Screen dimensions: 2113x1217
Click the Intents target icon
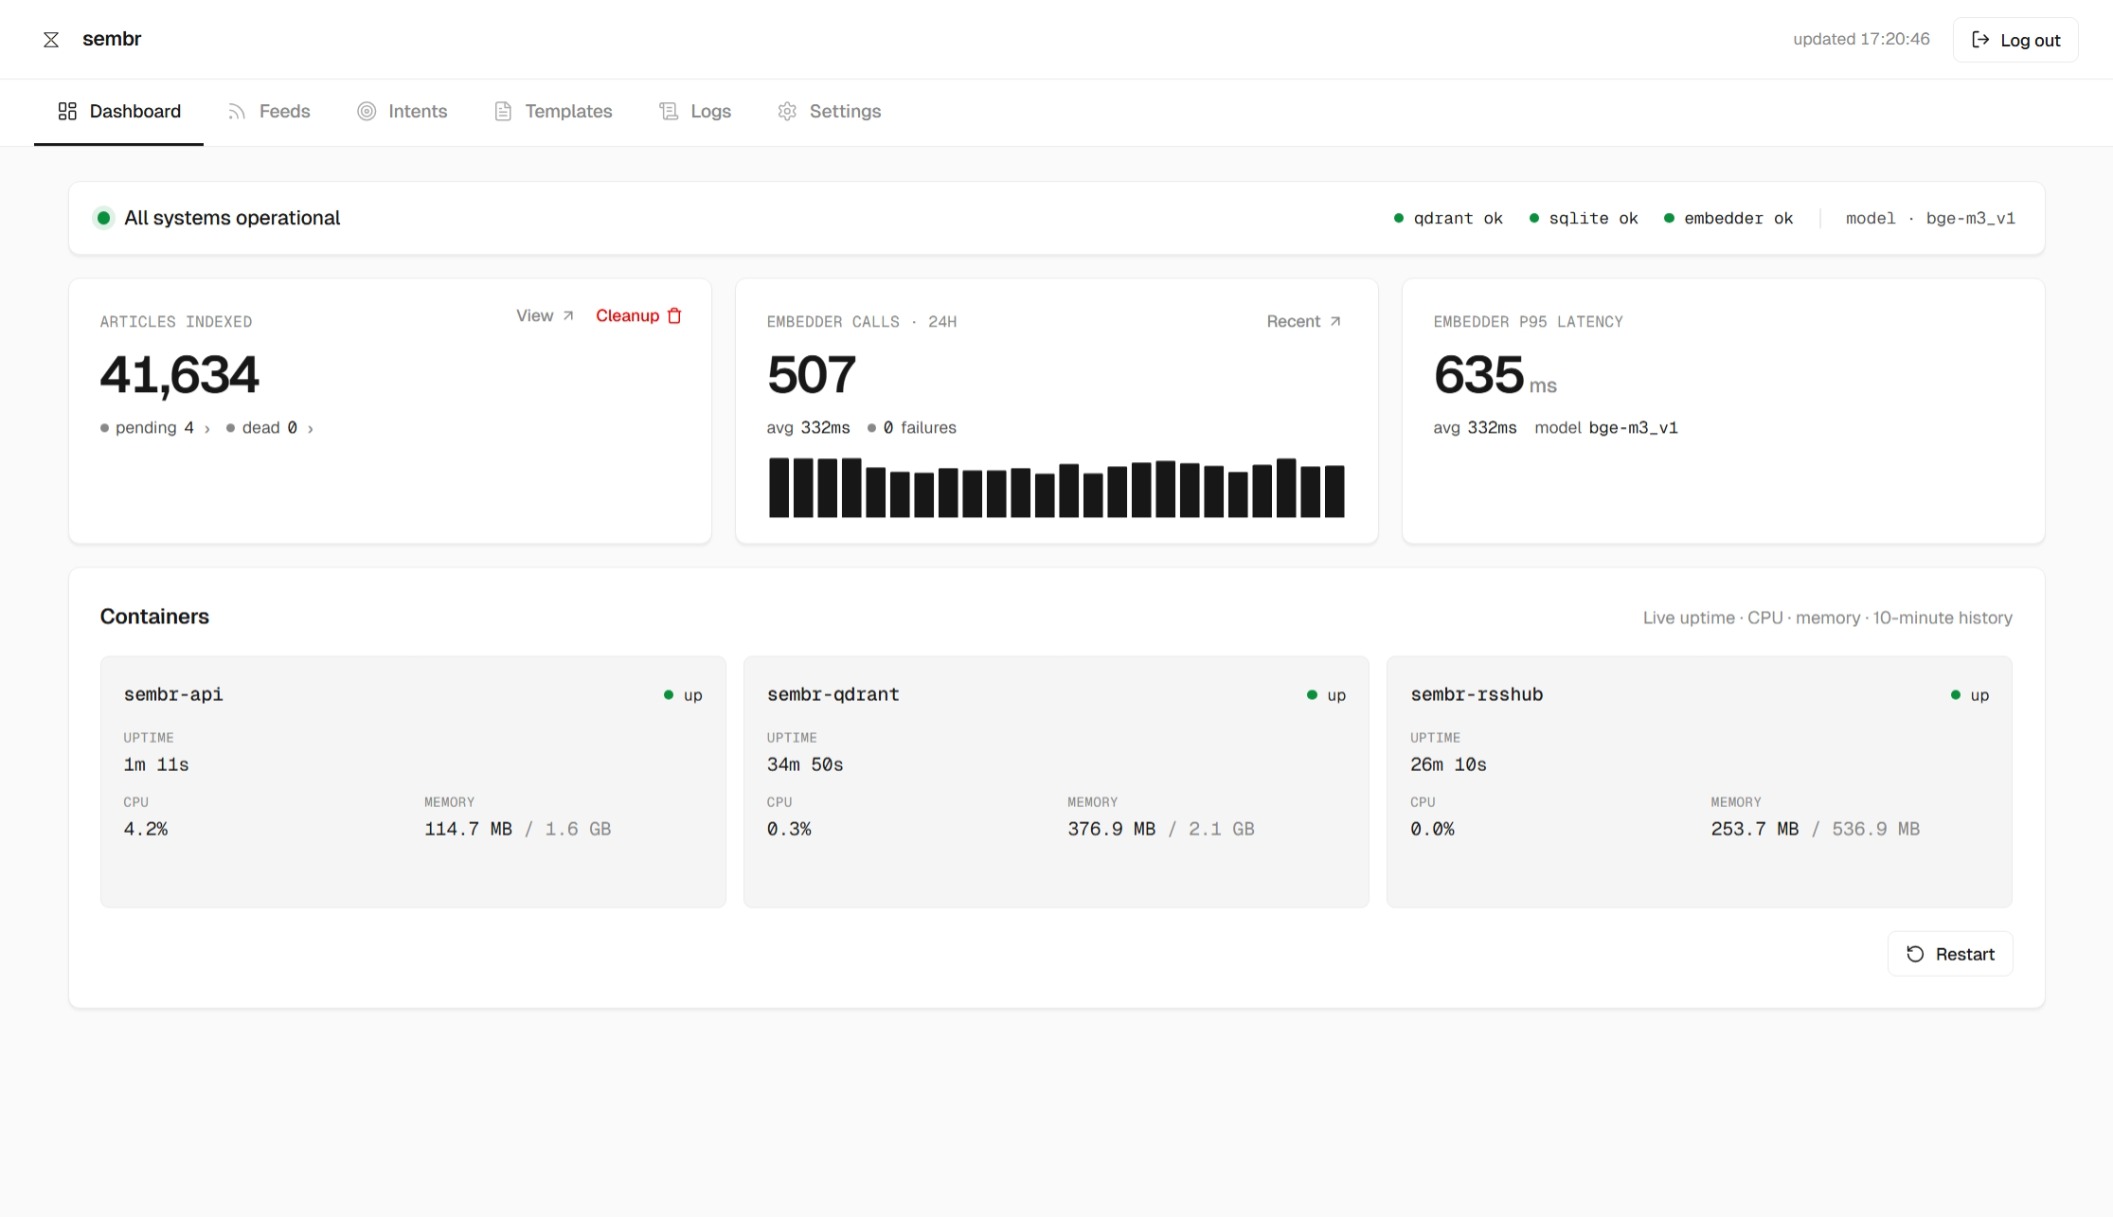point(367,111)
